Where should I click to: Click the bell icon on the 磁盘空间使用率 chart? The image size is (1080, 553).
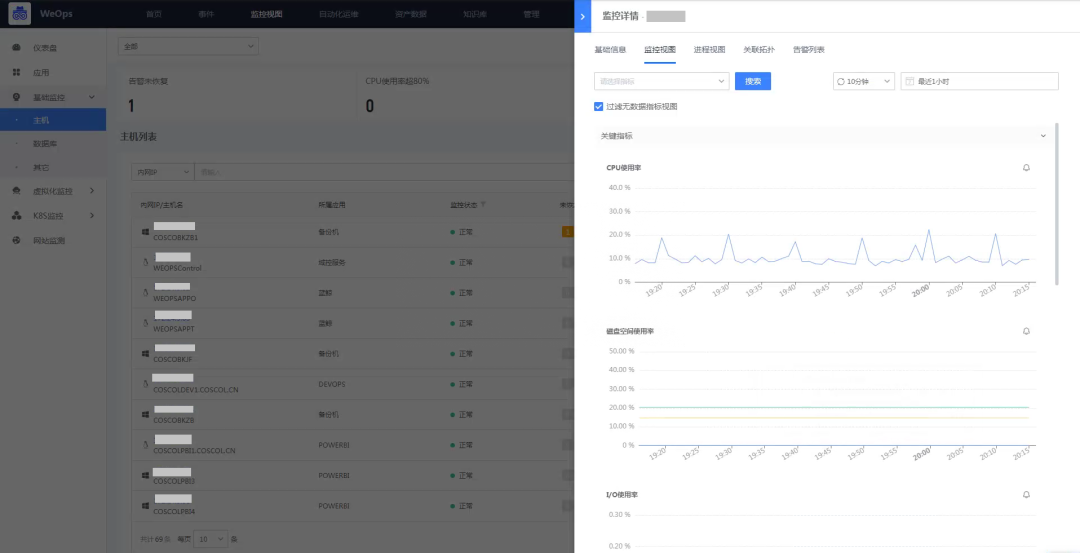[x=1026, y=331]
